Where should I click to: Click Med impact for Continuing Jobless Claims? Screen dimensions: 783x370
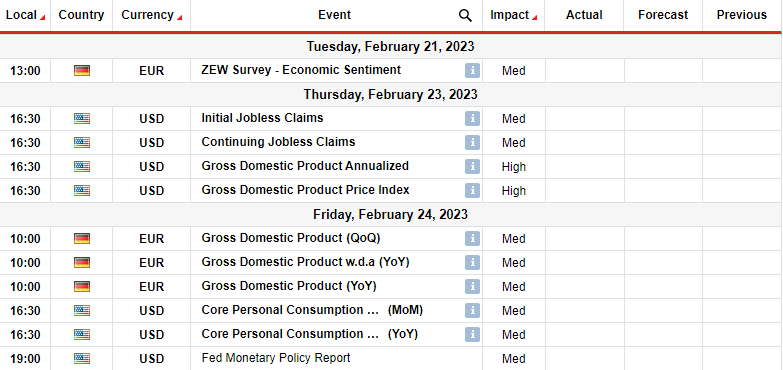click(513, 143)
